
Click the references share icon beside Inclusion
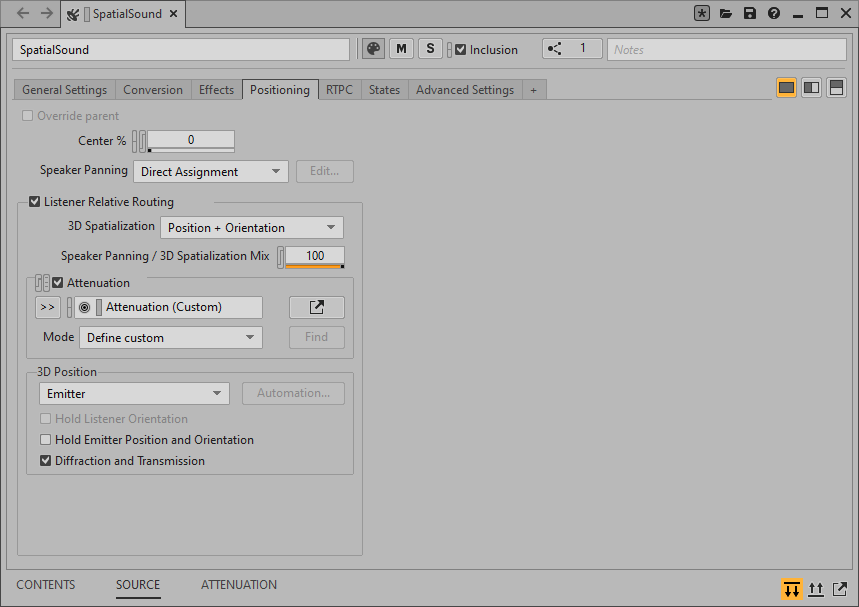(556, 49)
